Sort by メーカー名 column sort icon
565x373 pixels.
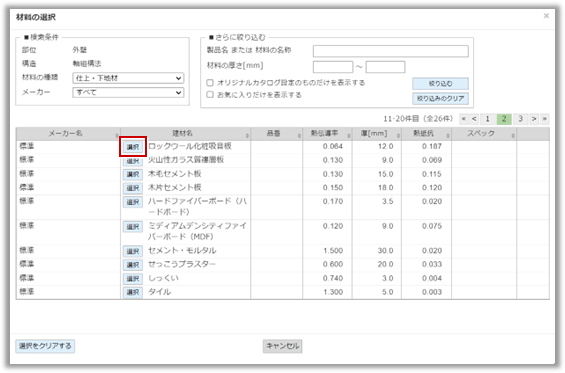click(117, 136)
